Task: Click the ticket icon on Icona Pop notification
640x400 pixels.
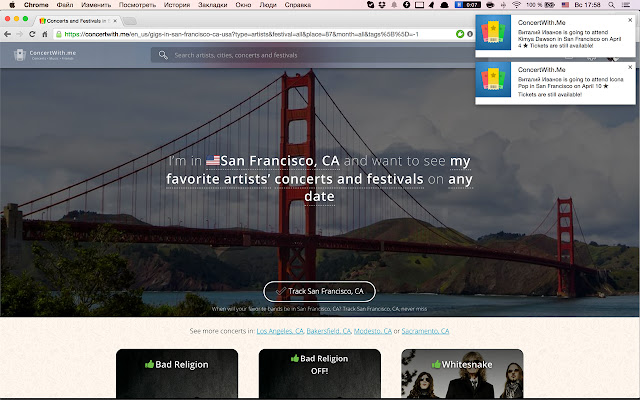Action: pyautogui.click(x=493, y=80)
